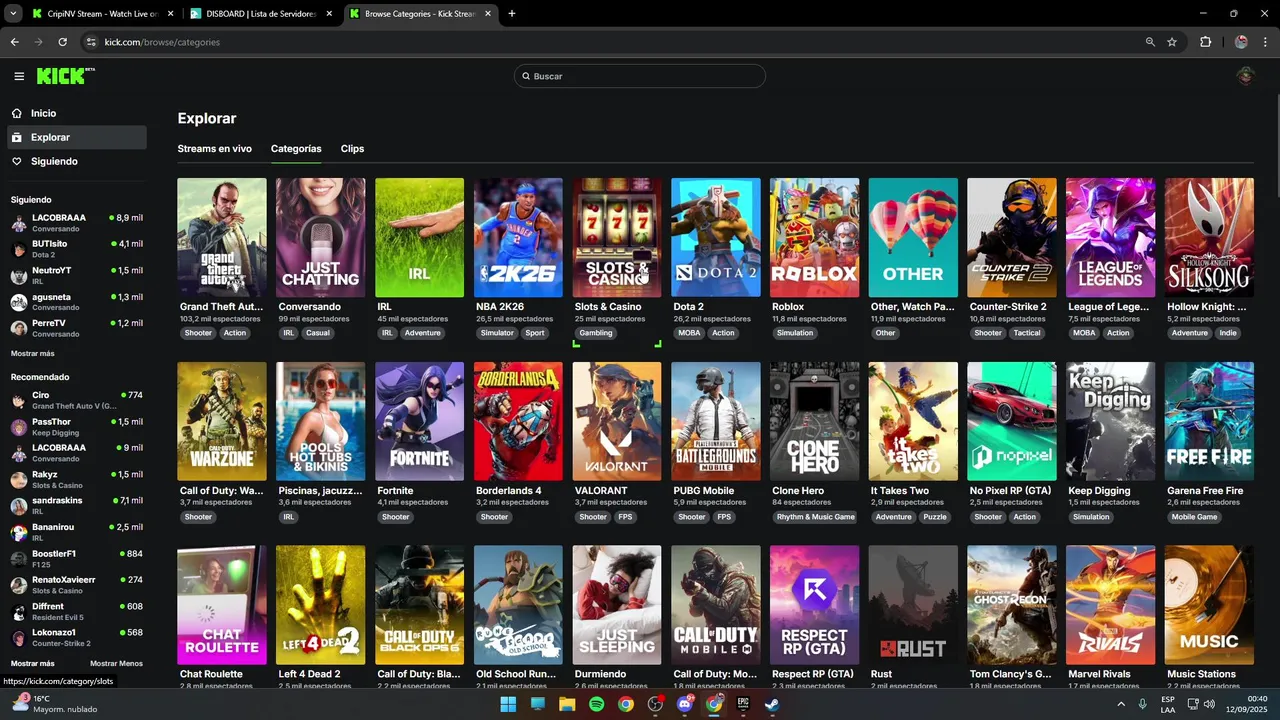Image resolution: width=1280 pixels, height=720 pixels.
Task: Open League of Legends category cover
Action: [1110, 237]
